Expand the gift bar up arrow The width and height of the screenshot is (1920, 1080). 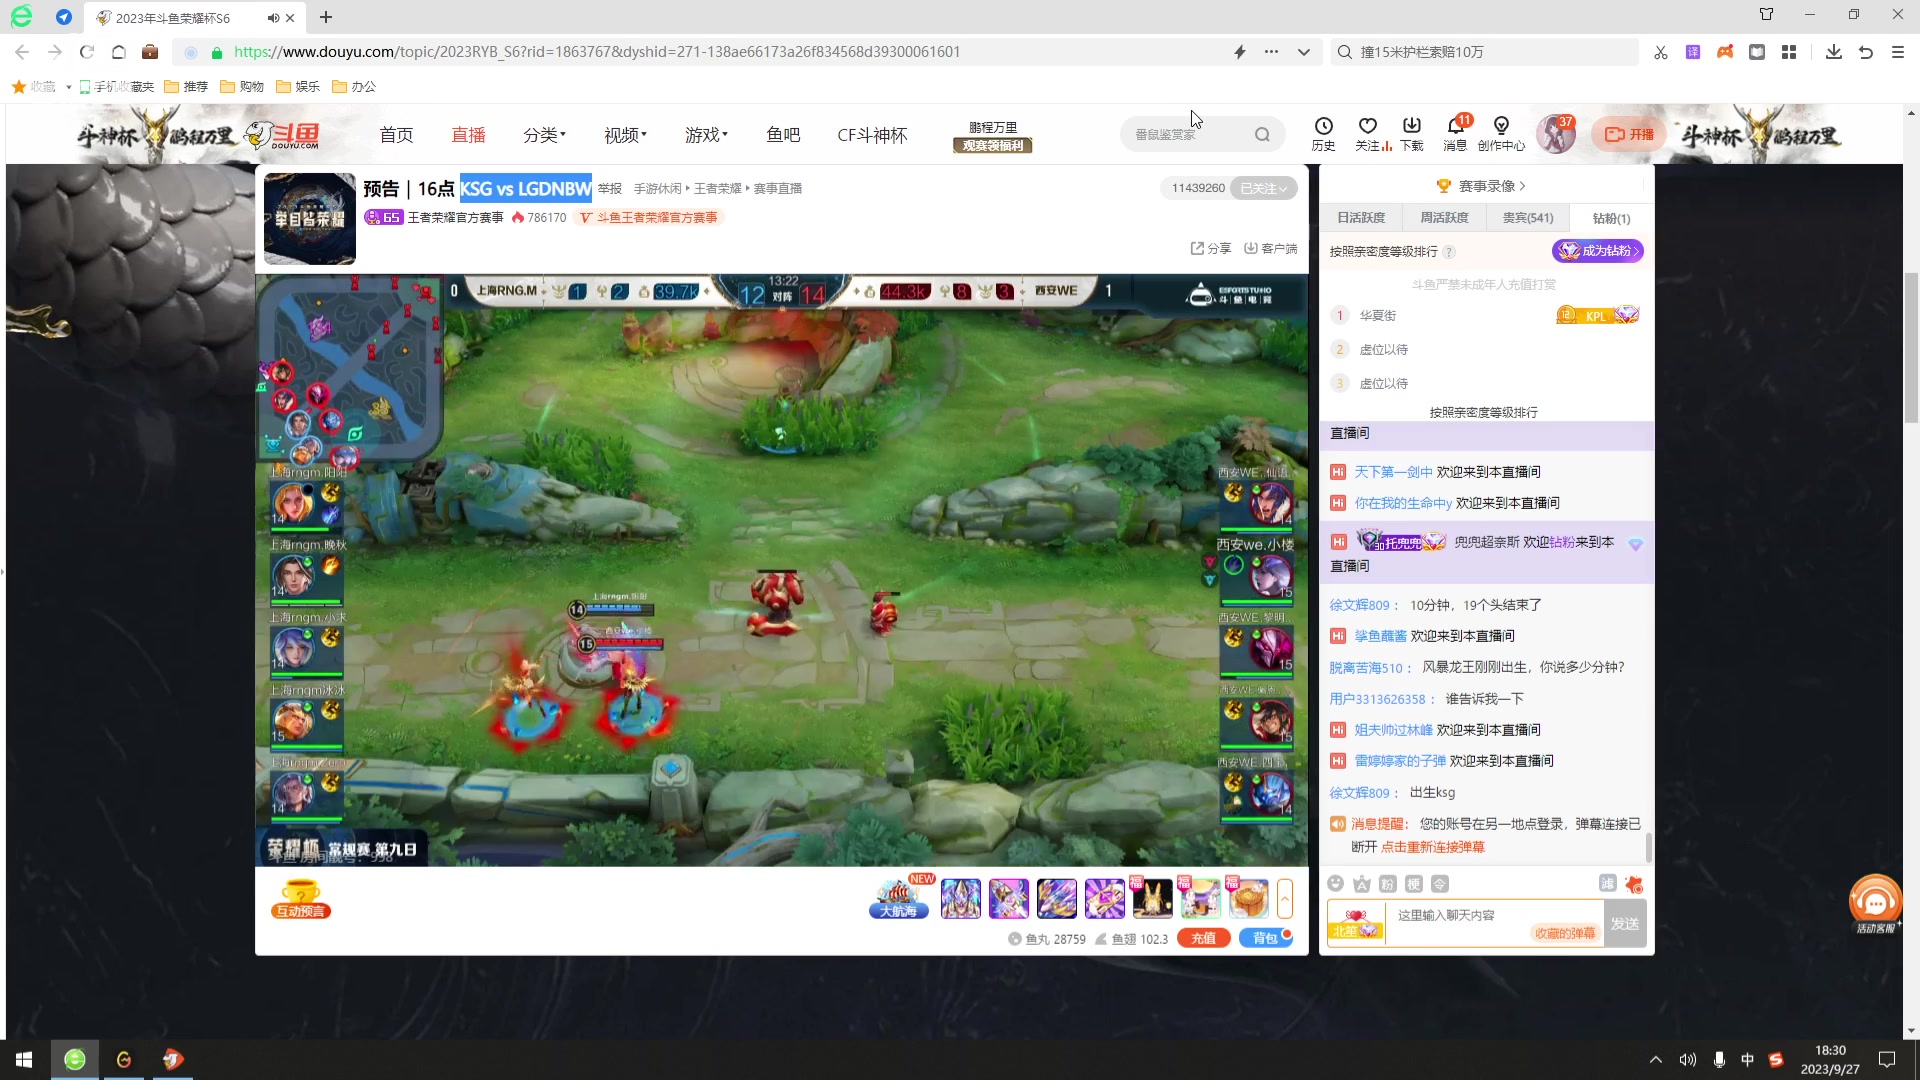(x=1285, y=898)
